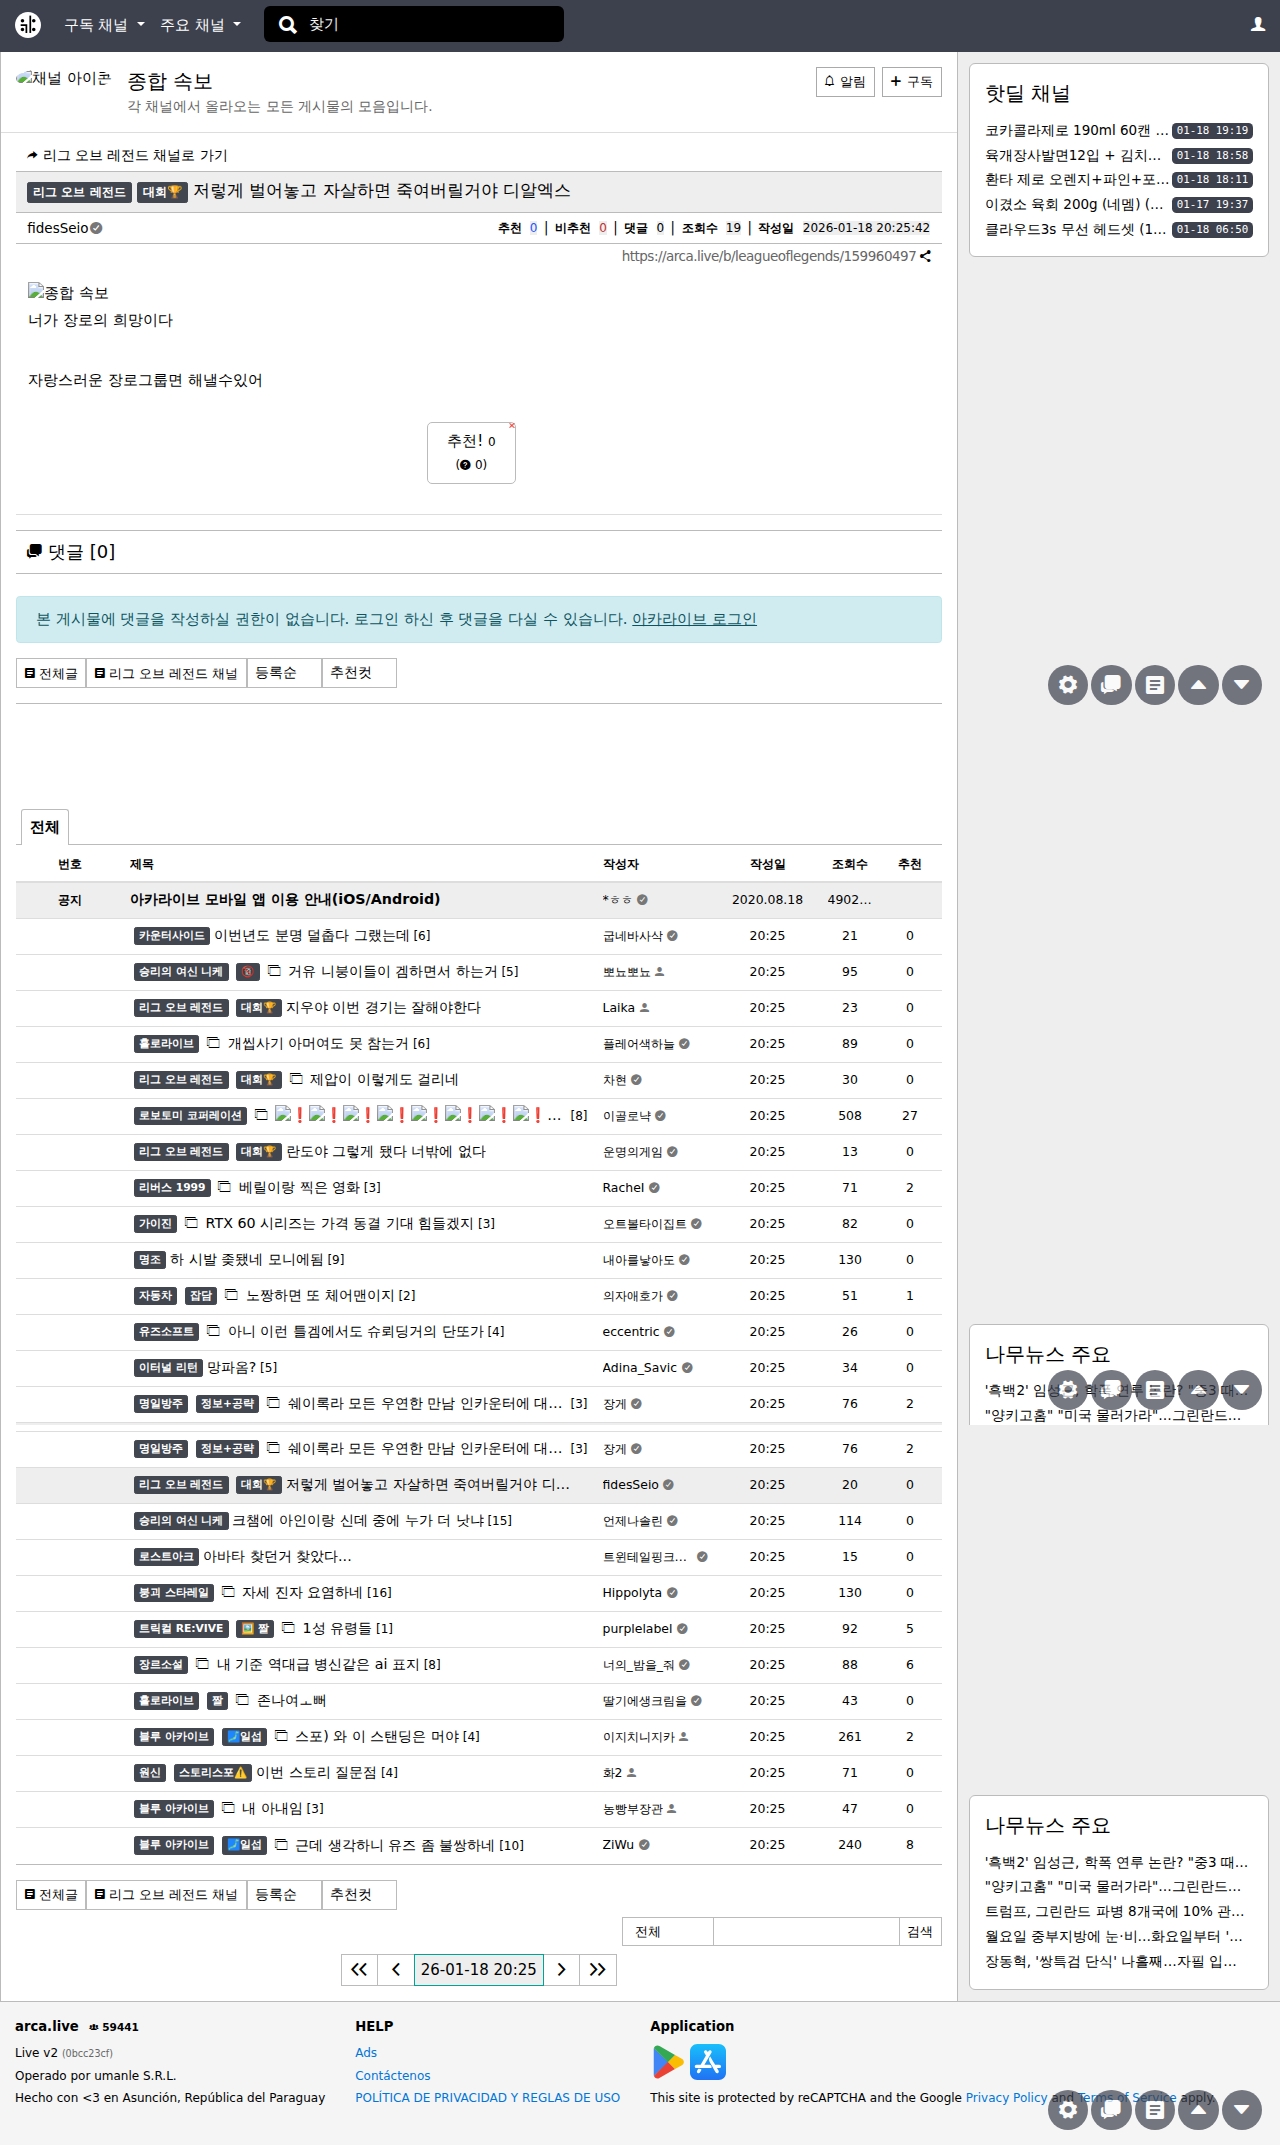Click the 리버스 1999 channel badge
The width and height of the screenshot is (1280, 2145).
pos(172,1188)
